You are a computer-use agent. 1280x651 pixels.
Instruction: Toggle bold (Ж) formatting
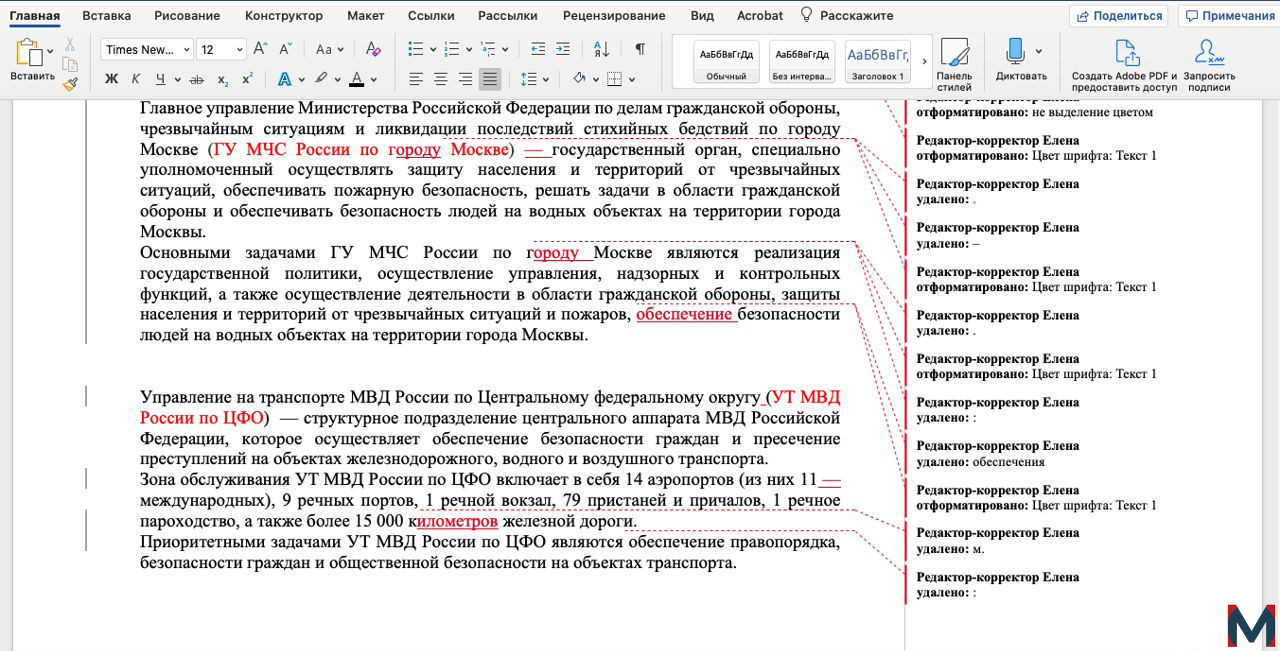(x=111, y=80)
